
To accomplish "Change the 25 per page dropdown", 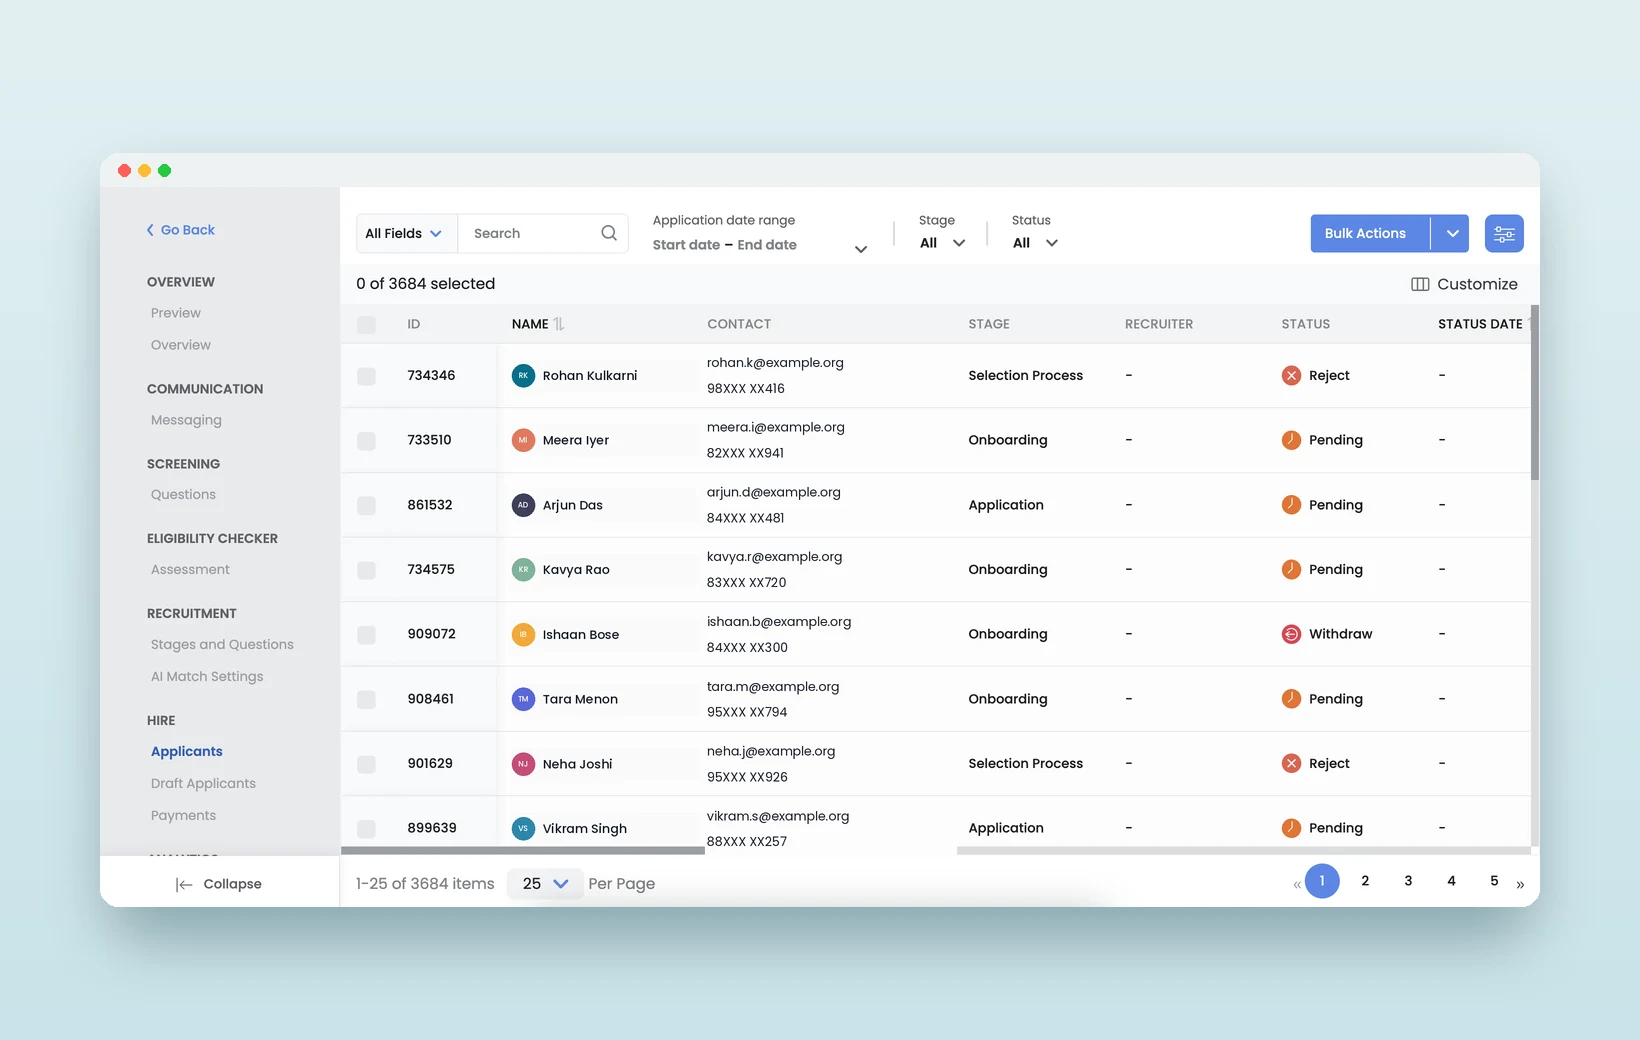I will click(545, 884).
